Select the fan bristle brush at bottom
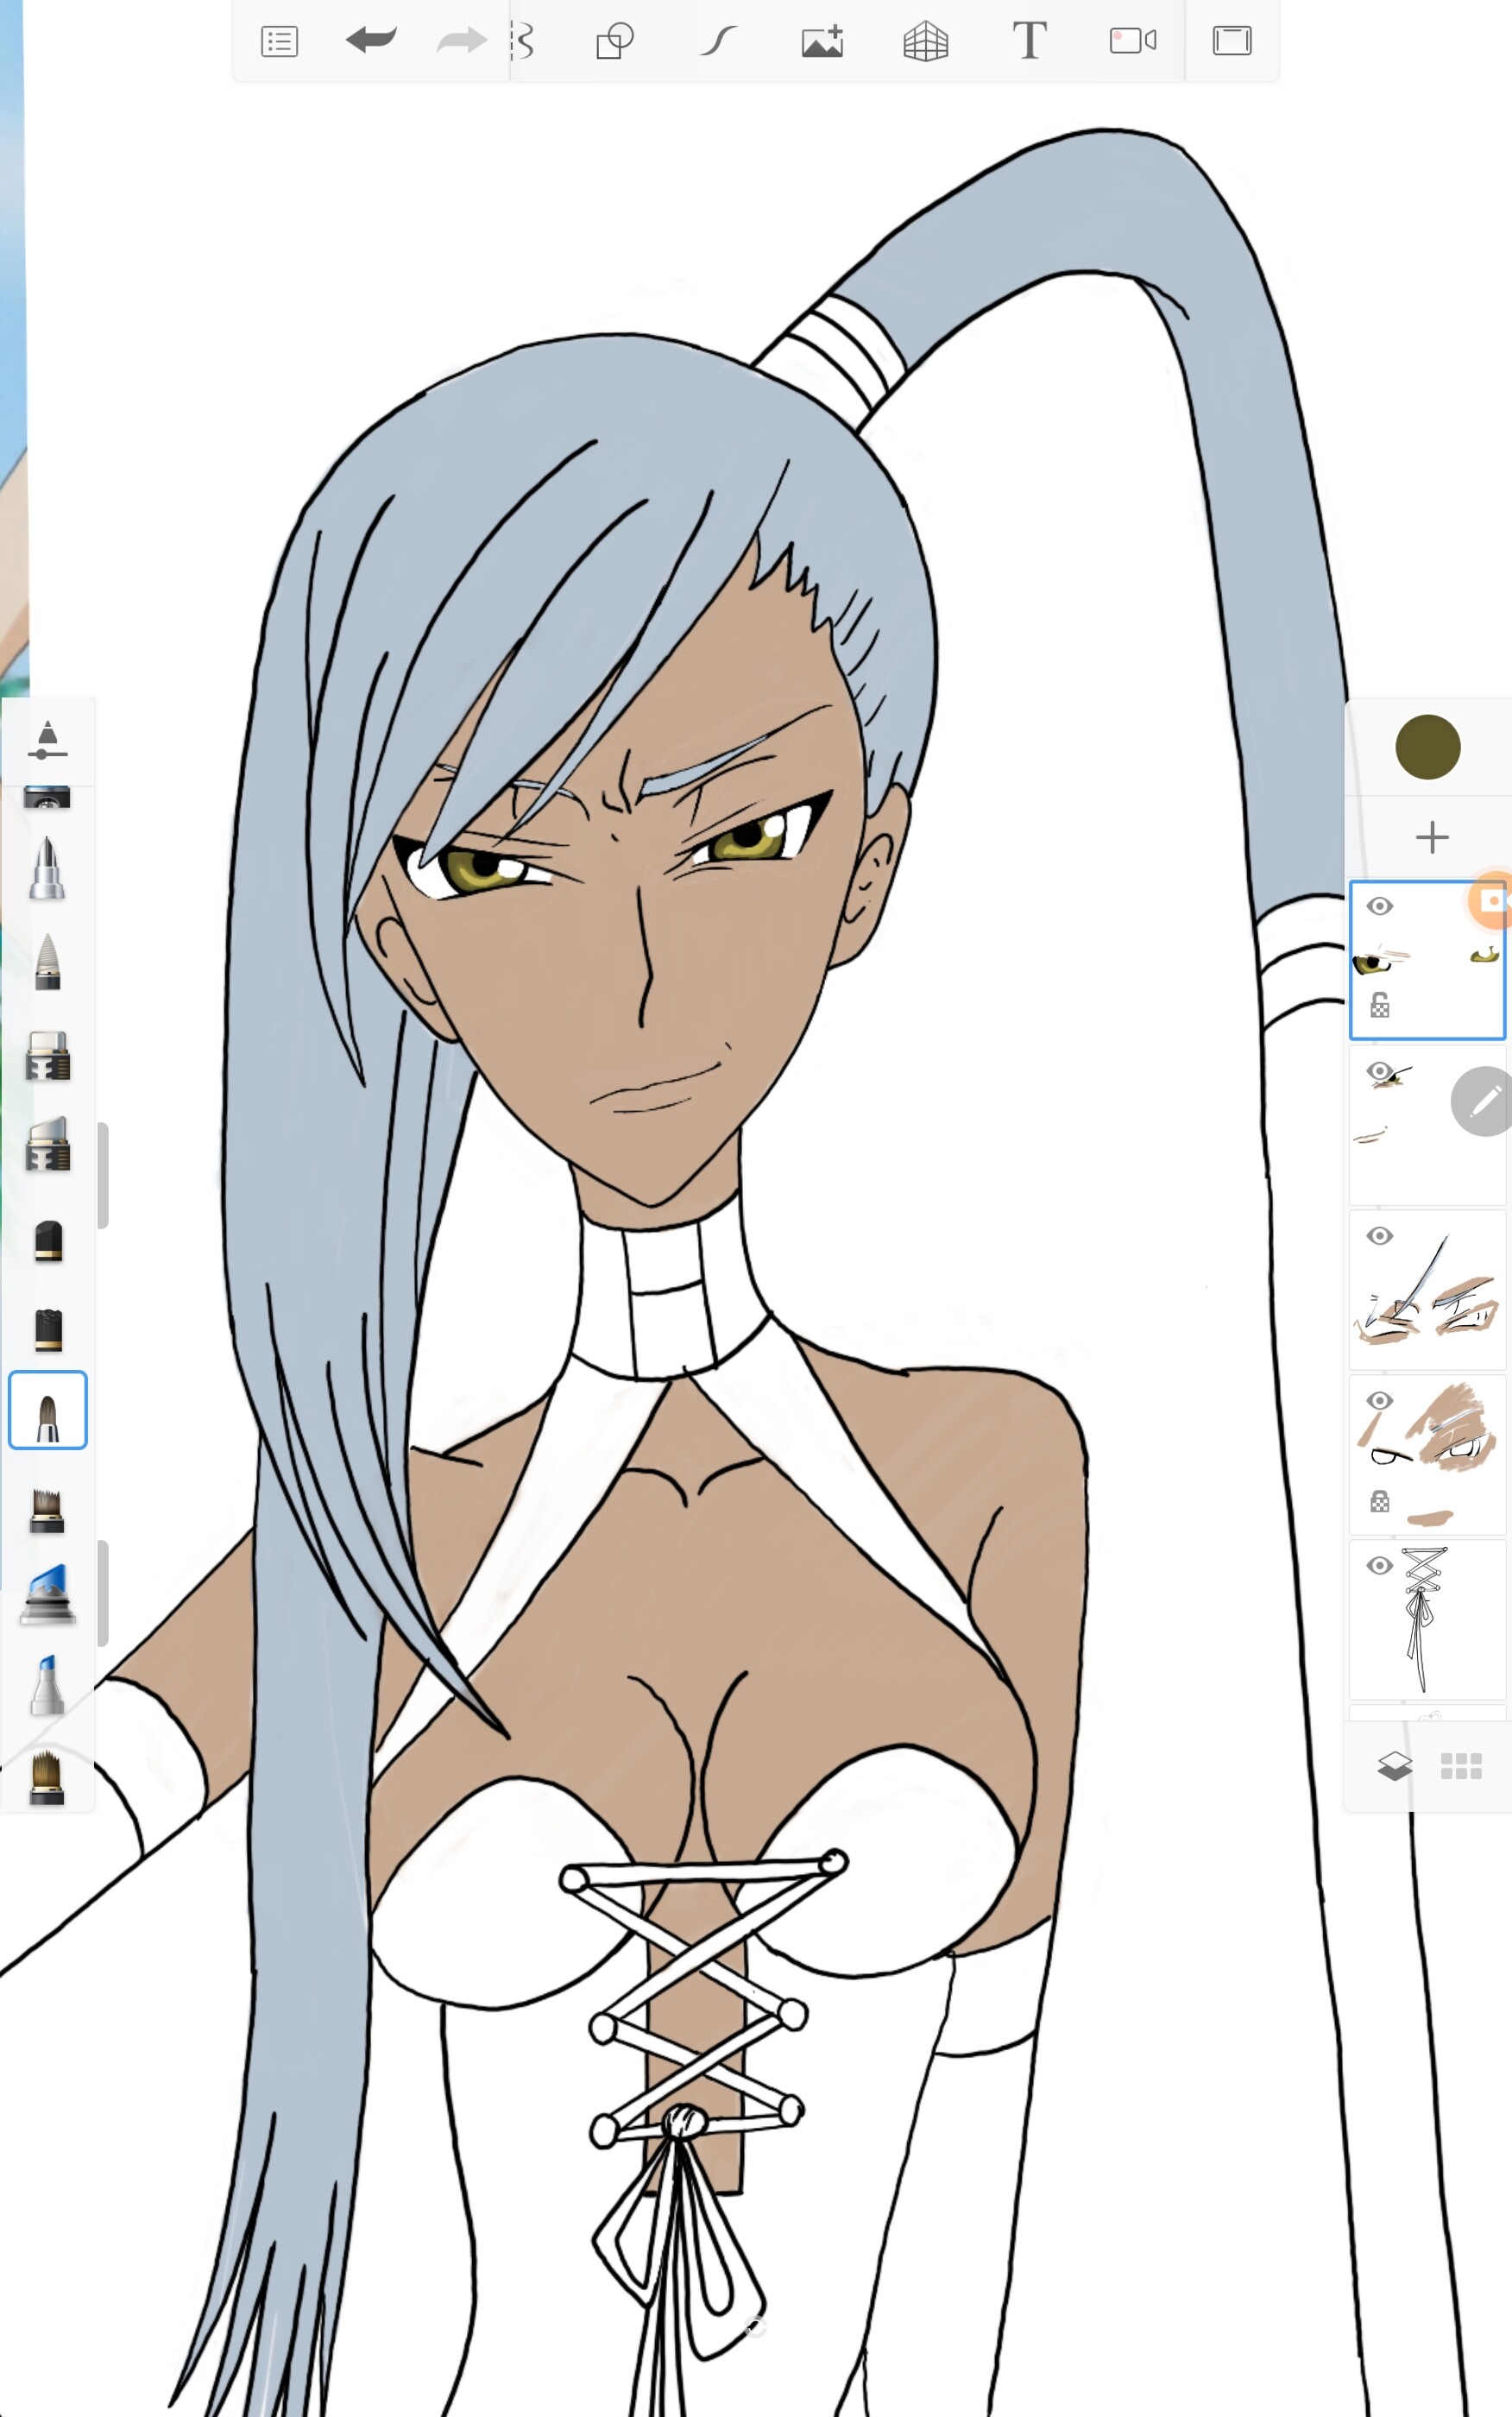The width and height of the screenshot is (1512, 2417). point(47,1778)
